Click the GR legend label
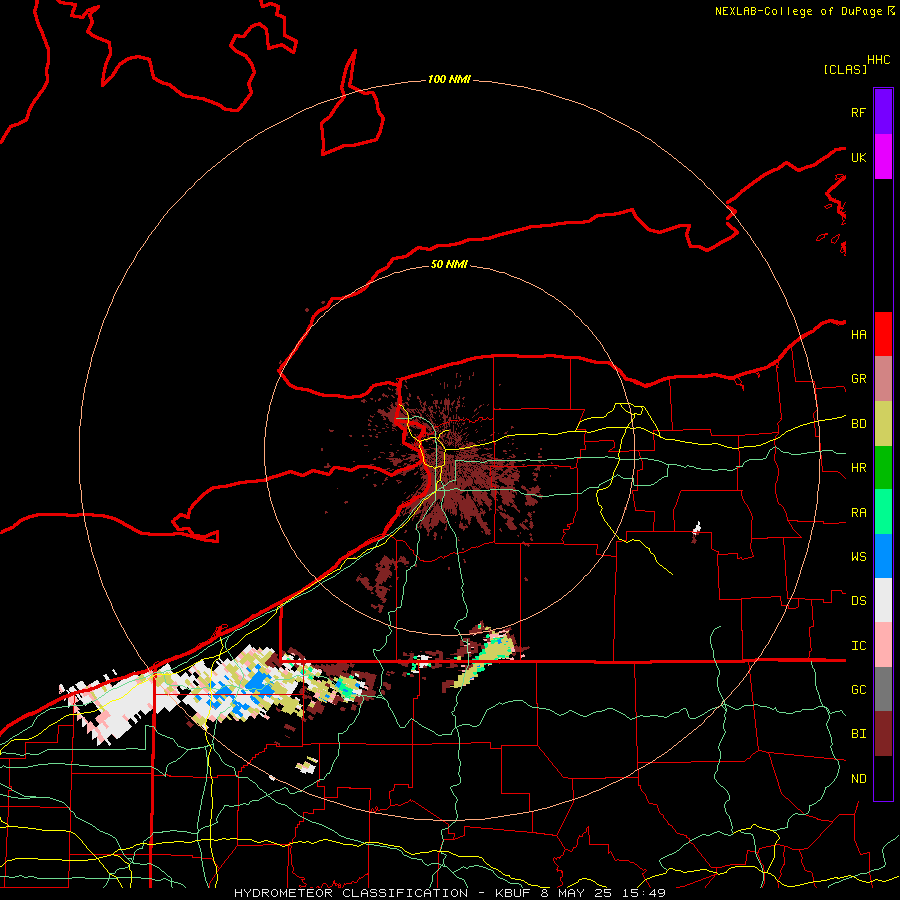The image size is (900, 900). [858, 379]
